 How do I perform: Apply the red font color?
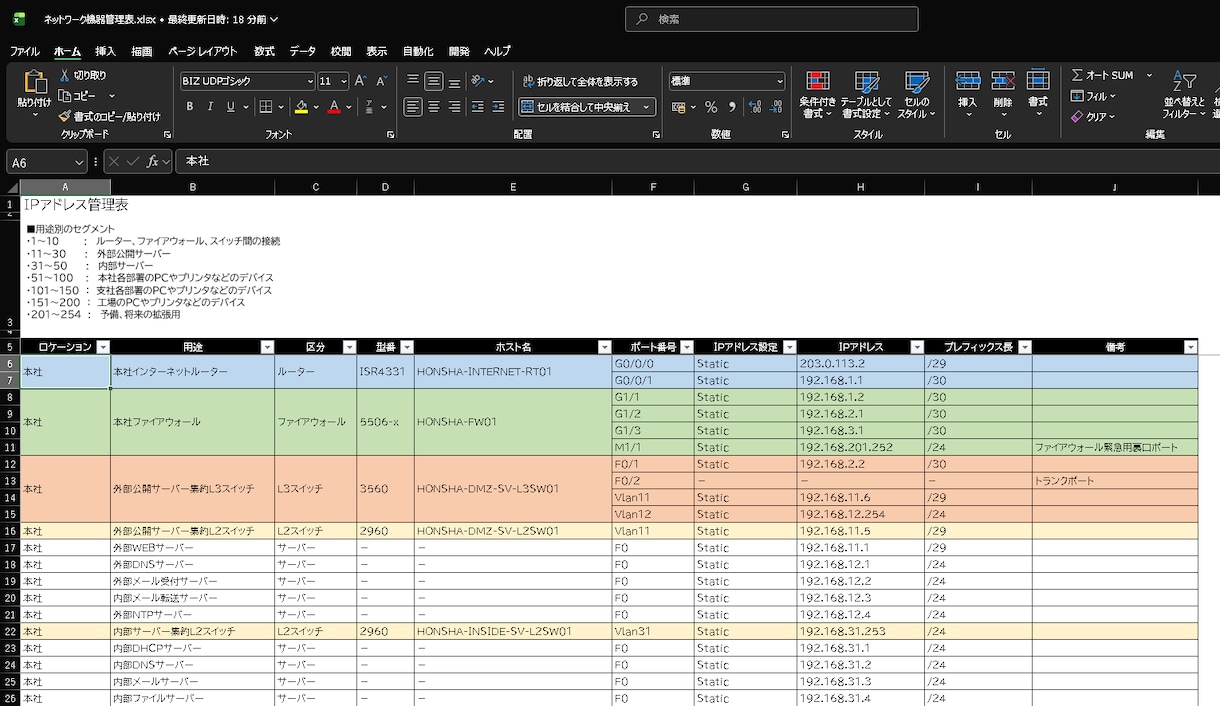pyautogui.click(x=335, y=107)
